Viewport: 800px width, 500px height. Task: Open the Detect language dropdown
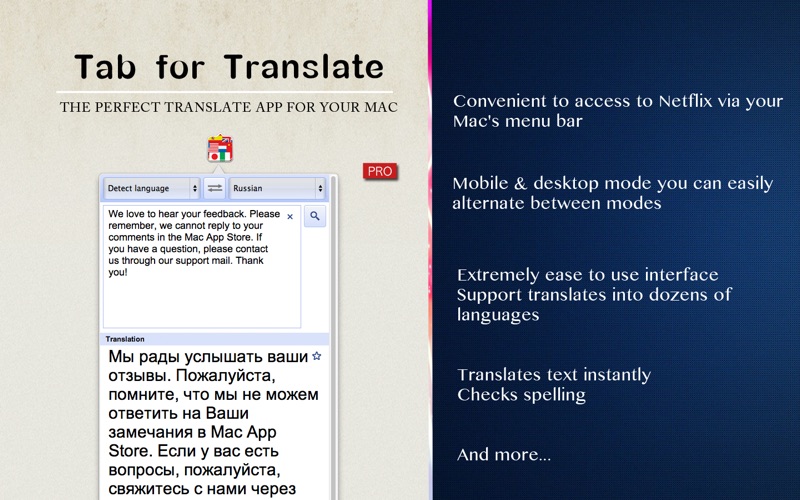tap(152, 188)
